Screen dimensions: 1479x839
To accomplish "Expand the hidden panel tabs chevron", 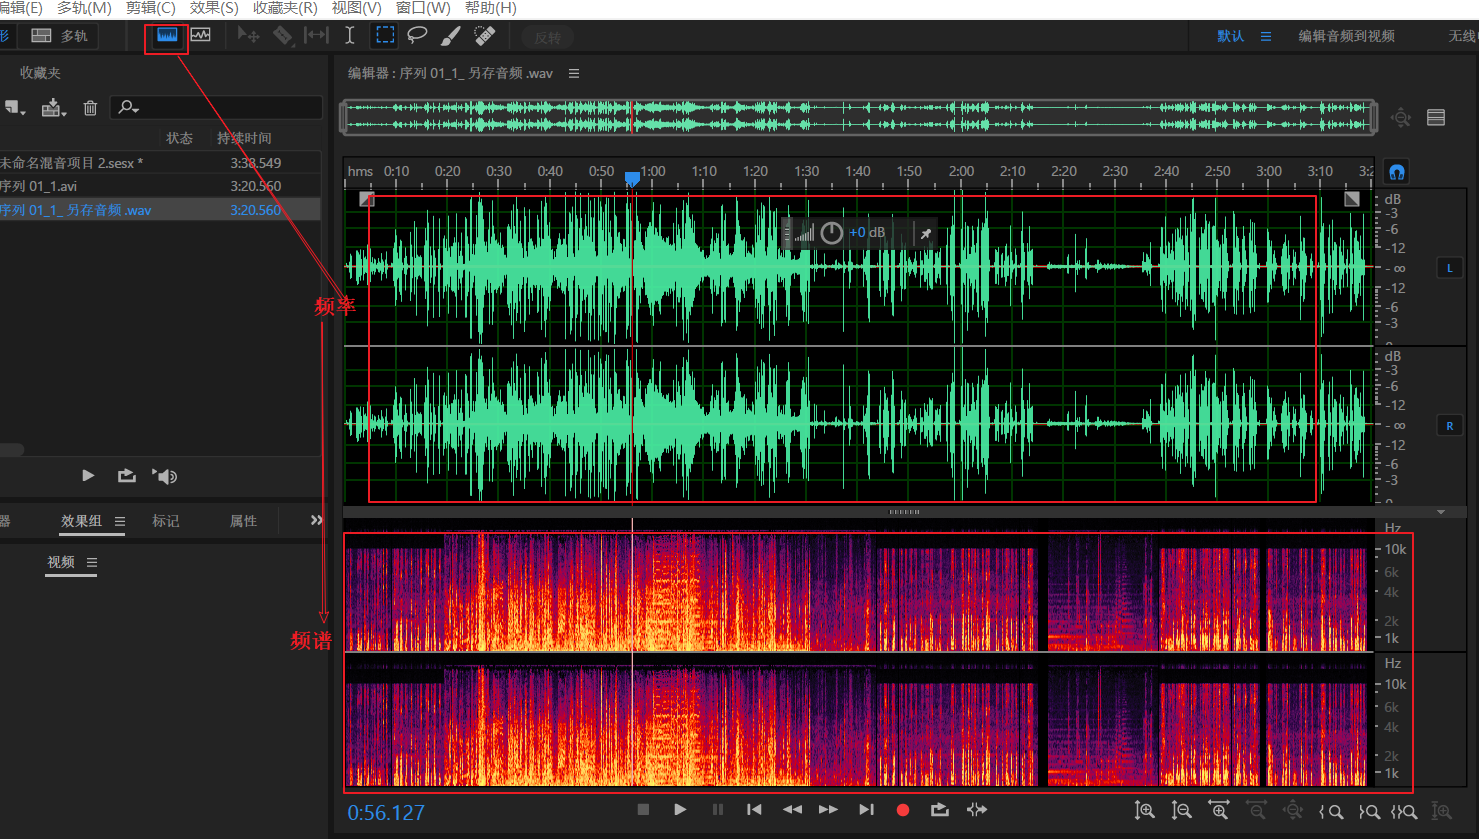I will (x=316, y=520).
